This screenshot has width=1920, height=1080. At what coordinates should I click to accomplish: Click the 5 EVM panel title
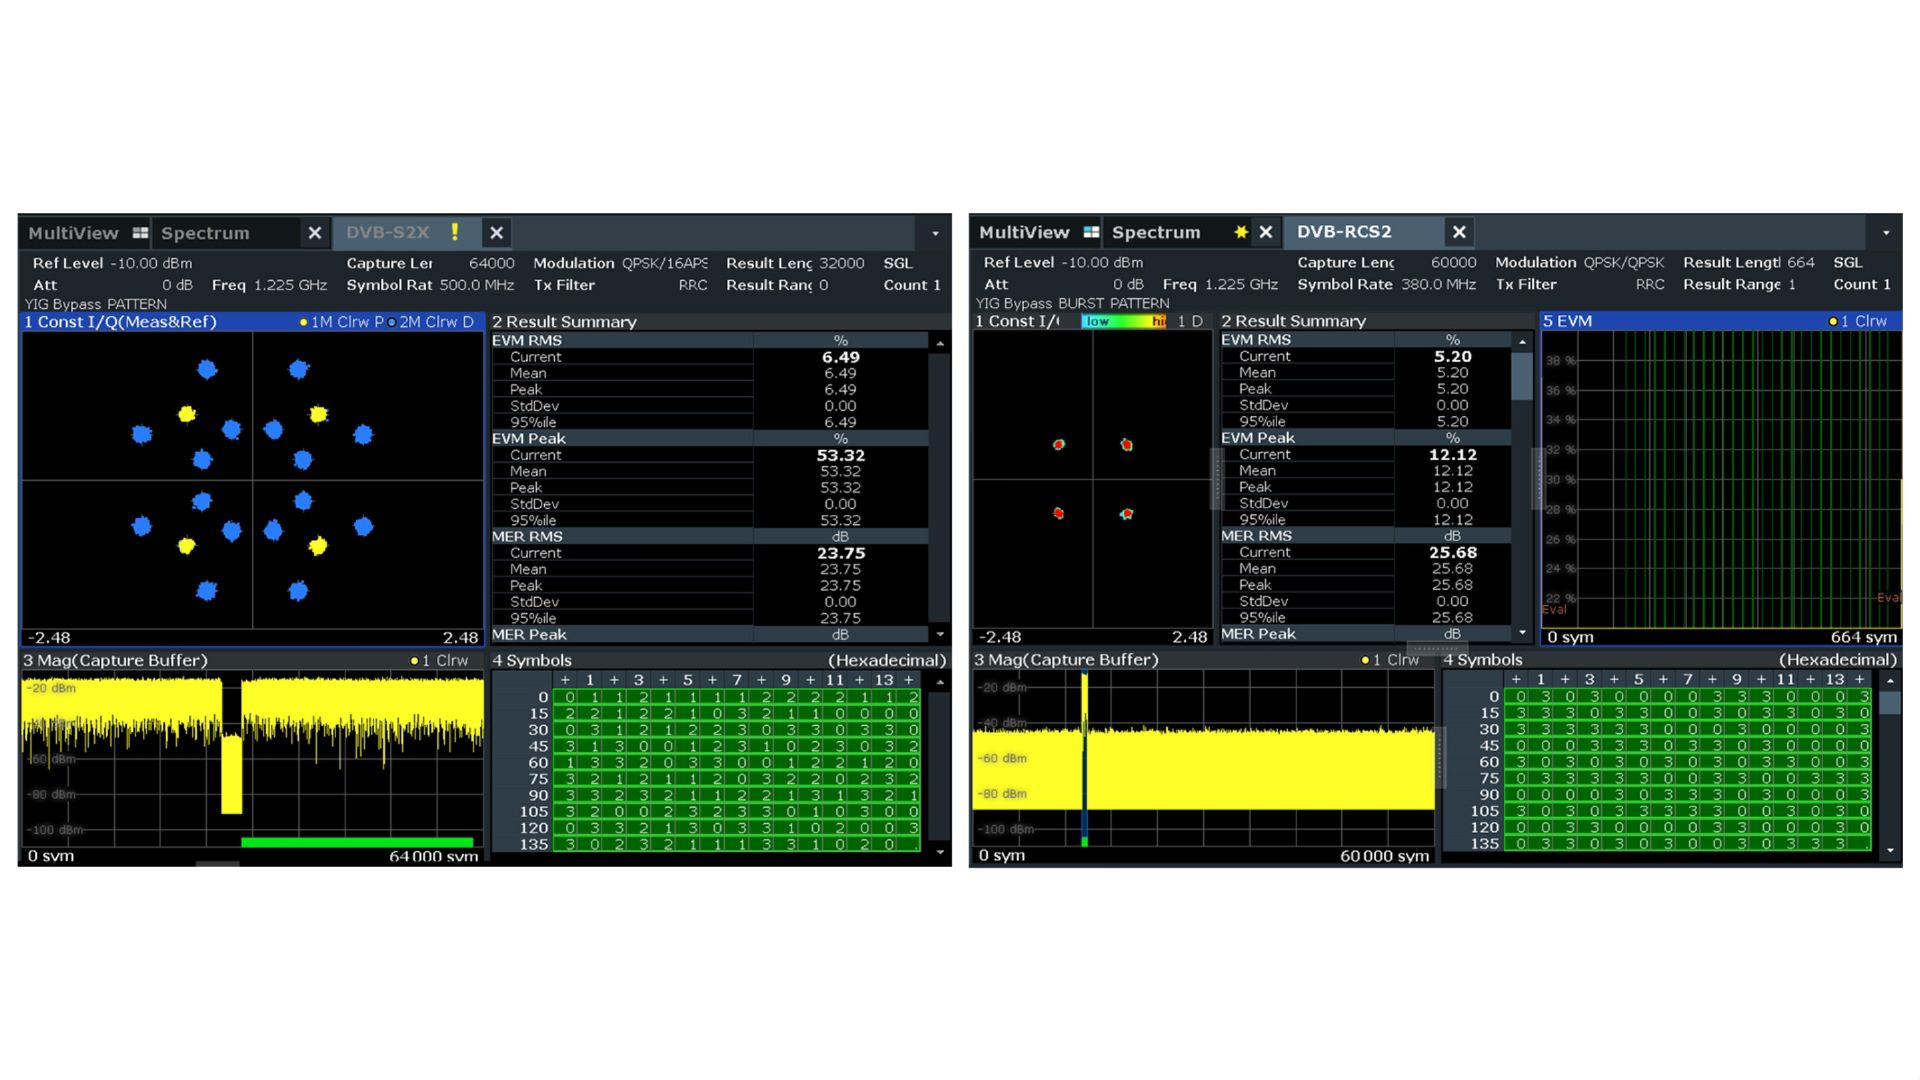pyautogui.click(x=1567, y=321)
